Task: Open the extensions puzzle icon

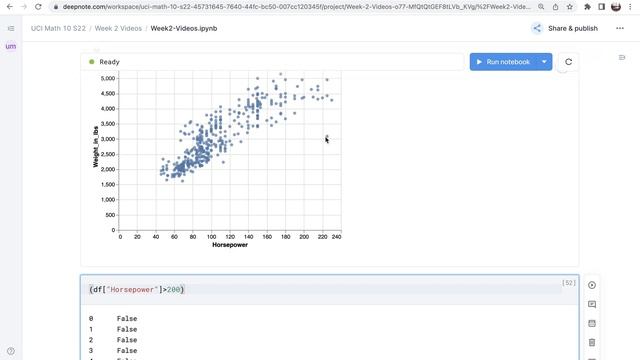Action: [x=587, y=7]
